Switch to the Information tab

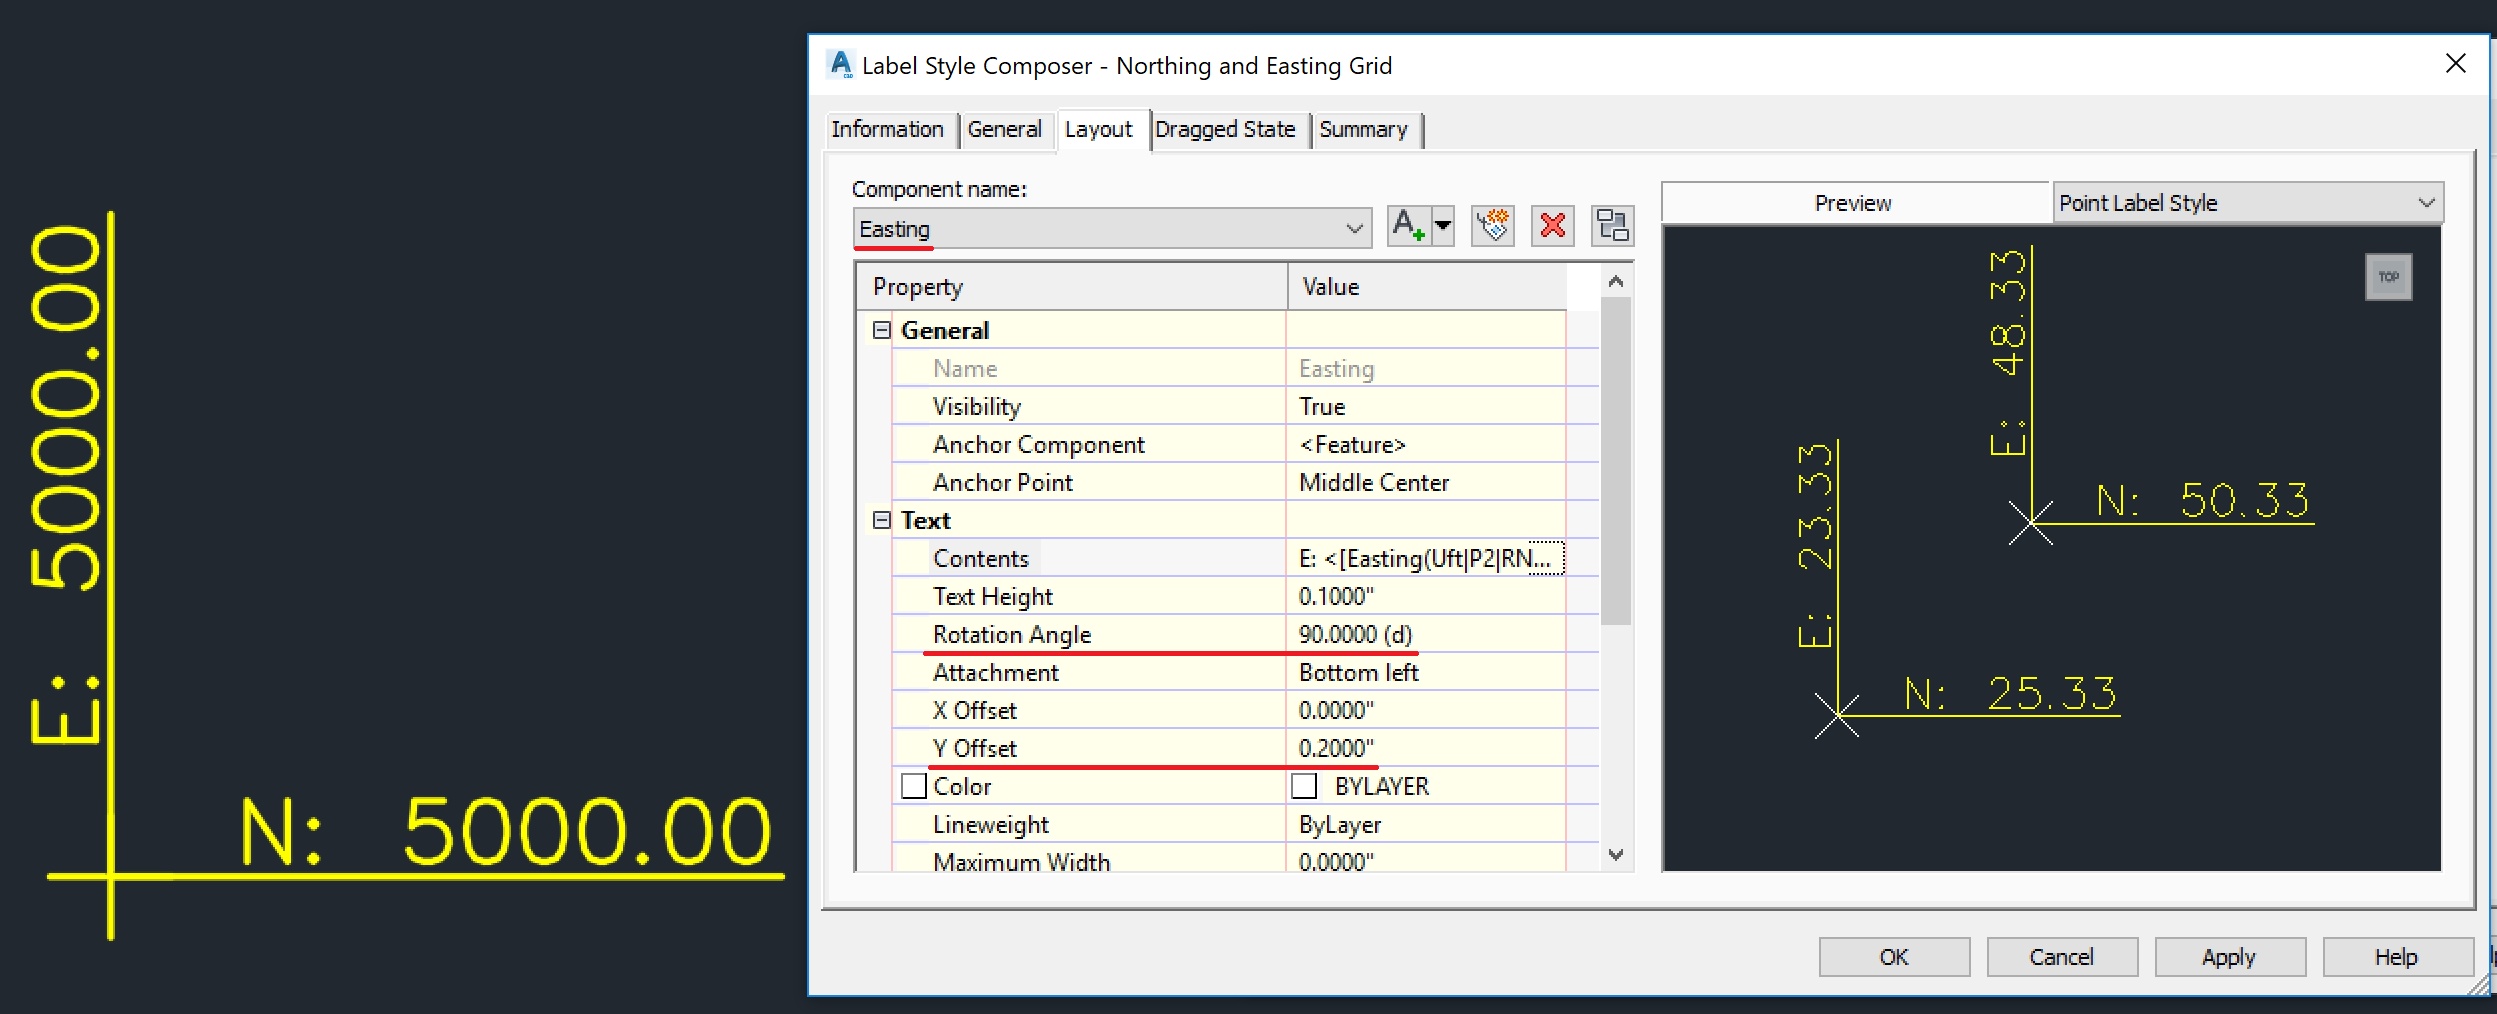click(x=888, y=130)
